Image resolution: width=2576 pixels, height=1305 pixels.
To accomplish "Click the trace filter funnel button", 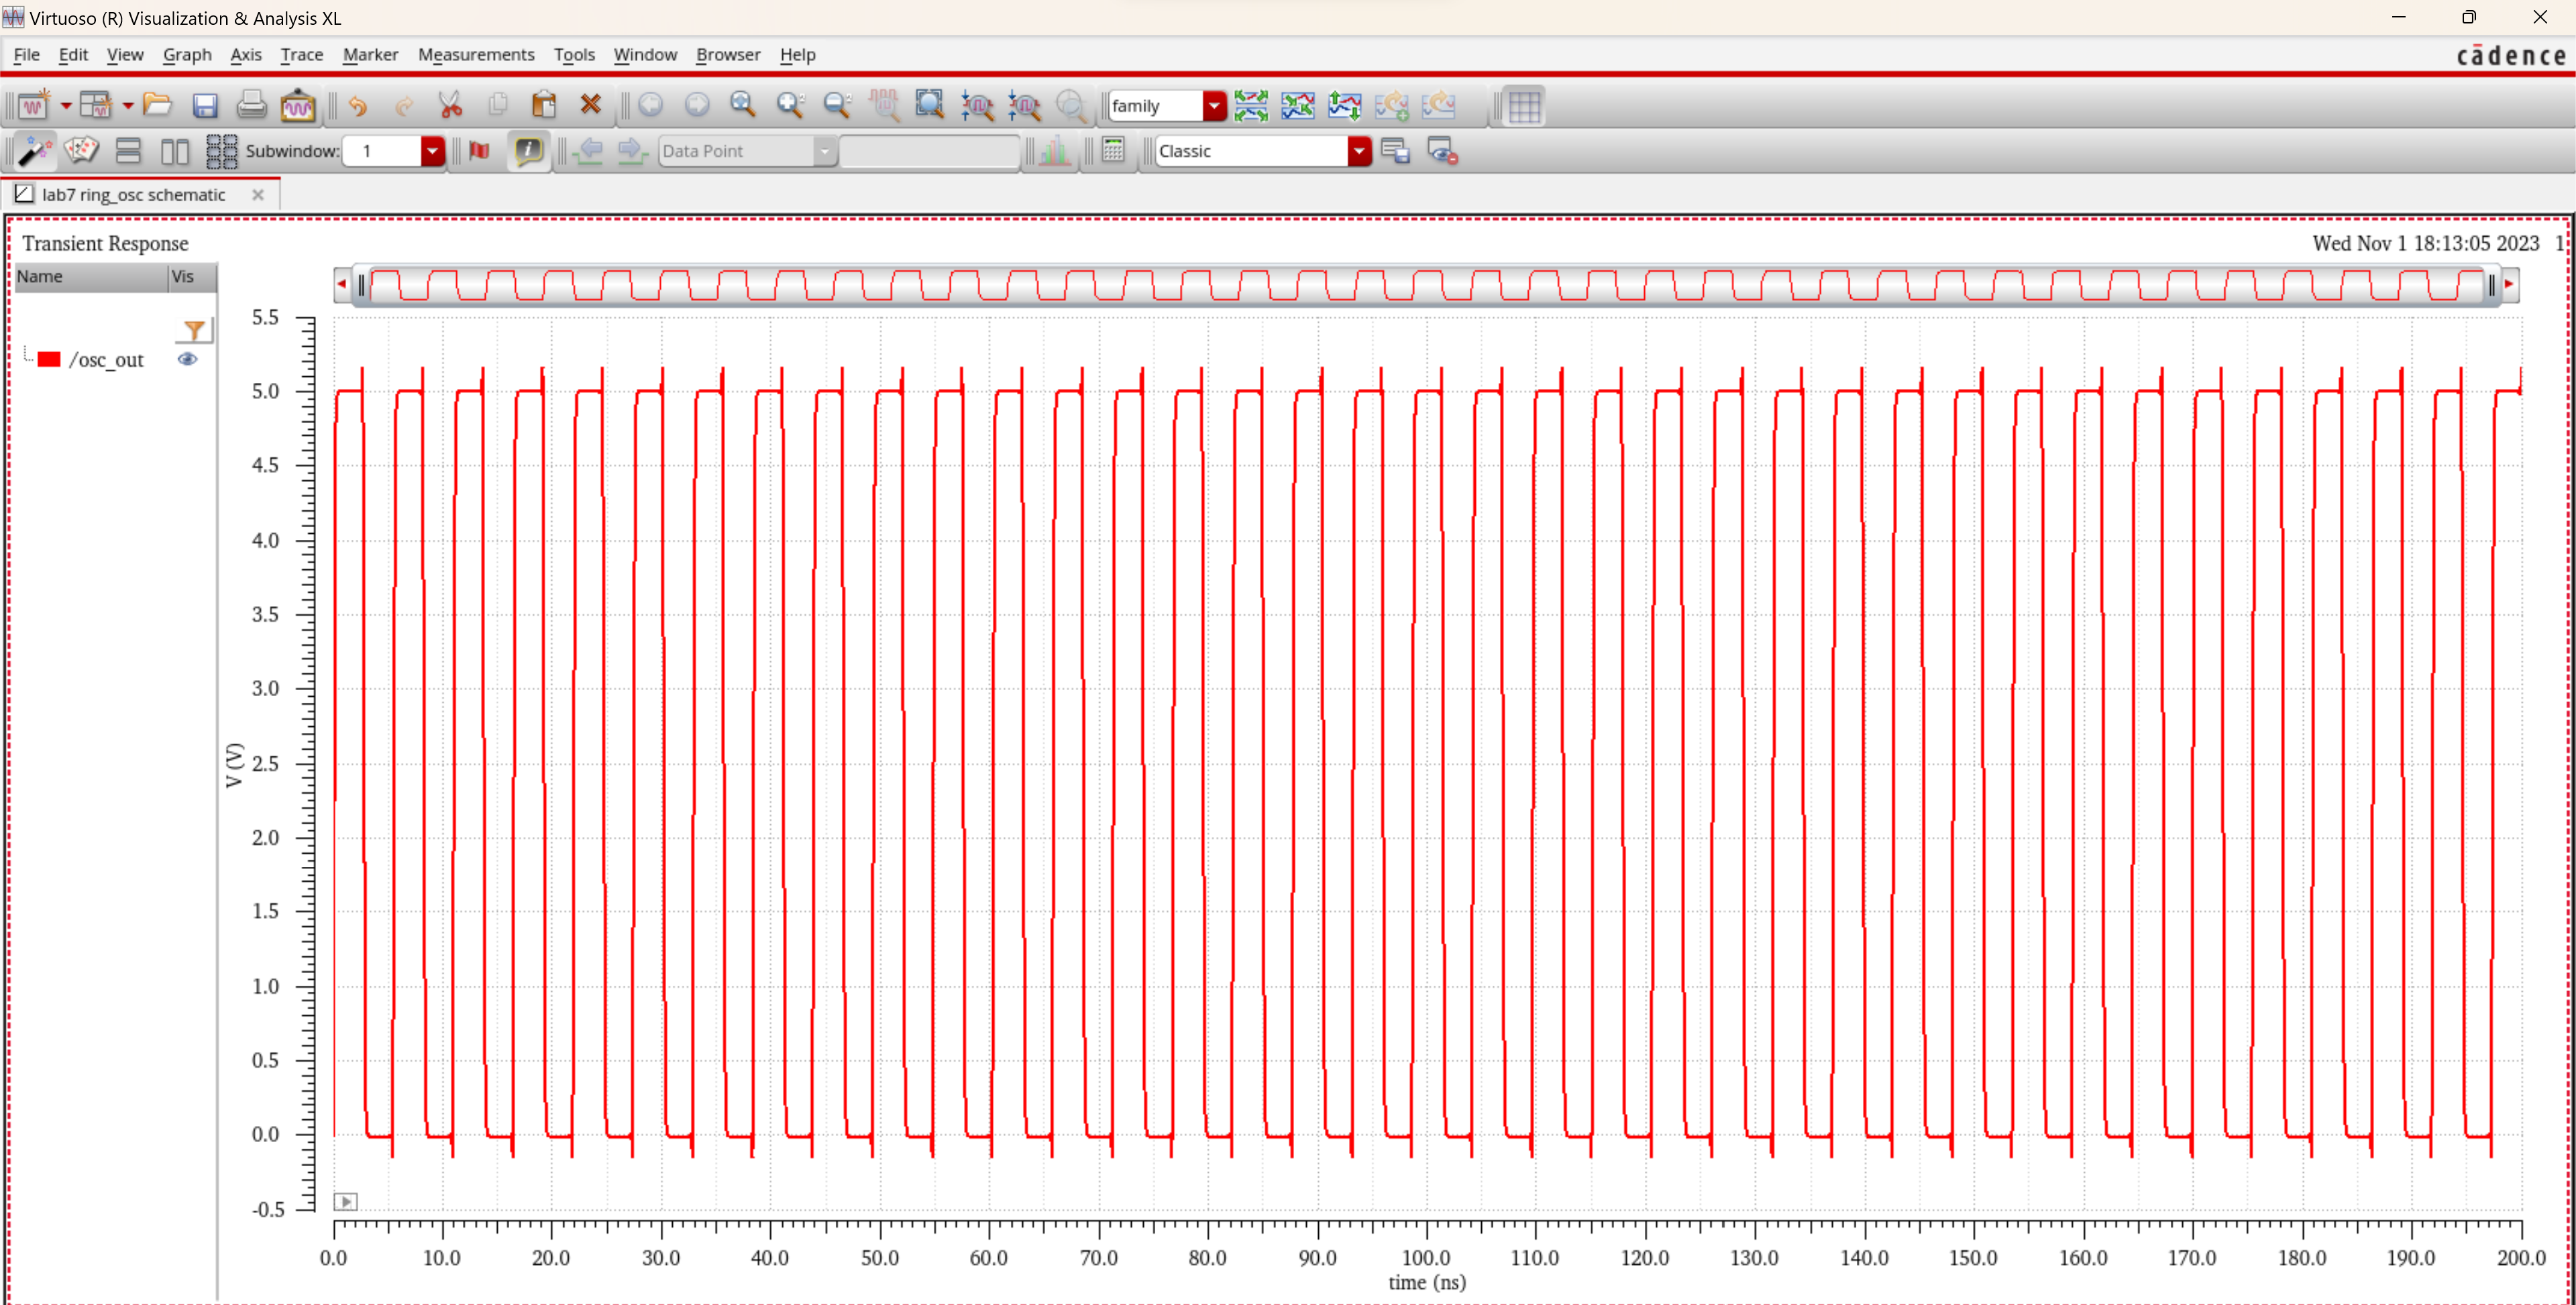I will (194, 330).
